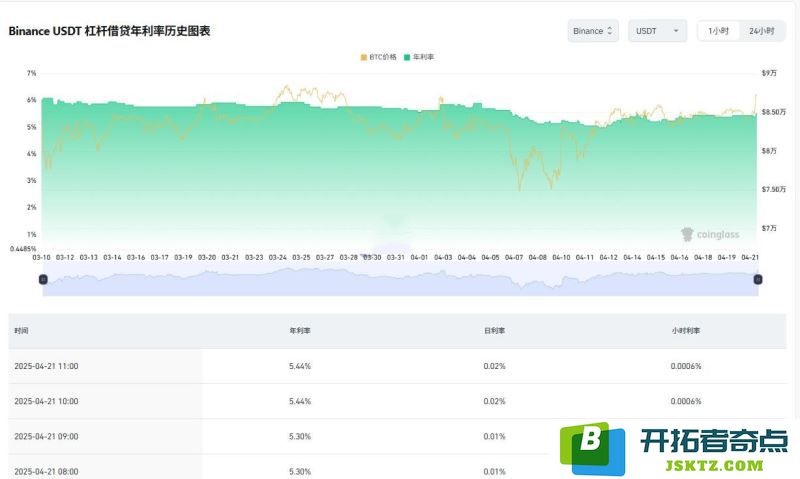Click 5.30% annual rate in 09:00 row
The image size is (800, 479).
click(x=299, y=437)
